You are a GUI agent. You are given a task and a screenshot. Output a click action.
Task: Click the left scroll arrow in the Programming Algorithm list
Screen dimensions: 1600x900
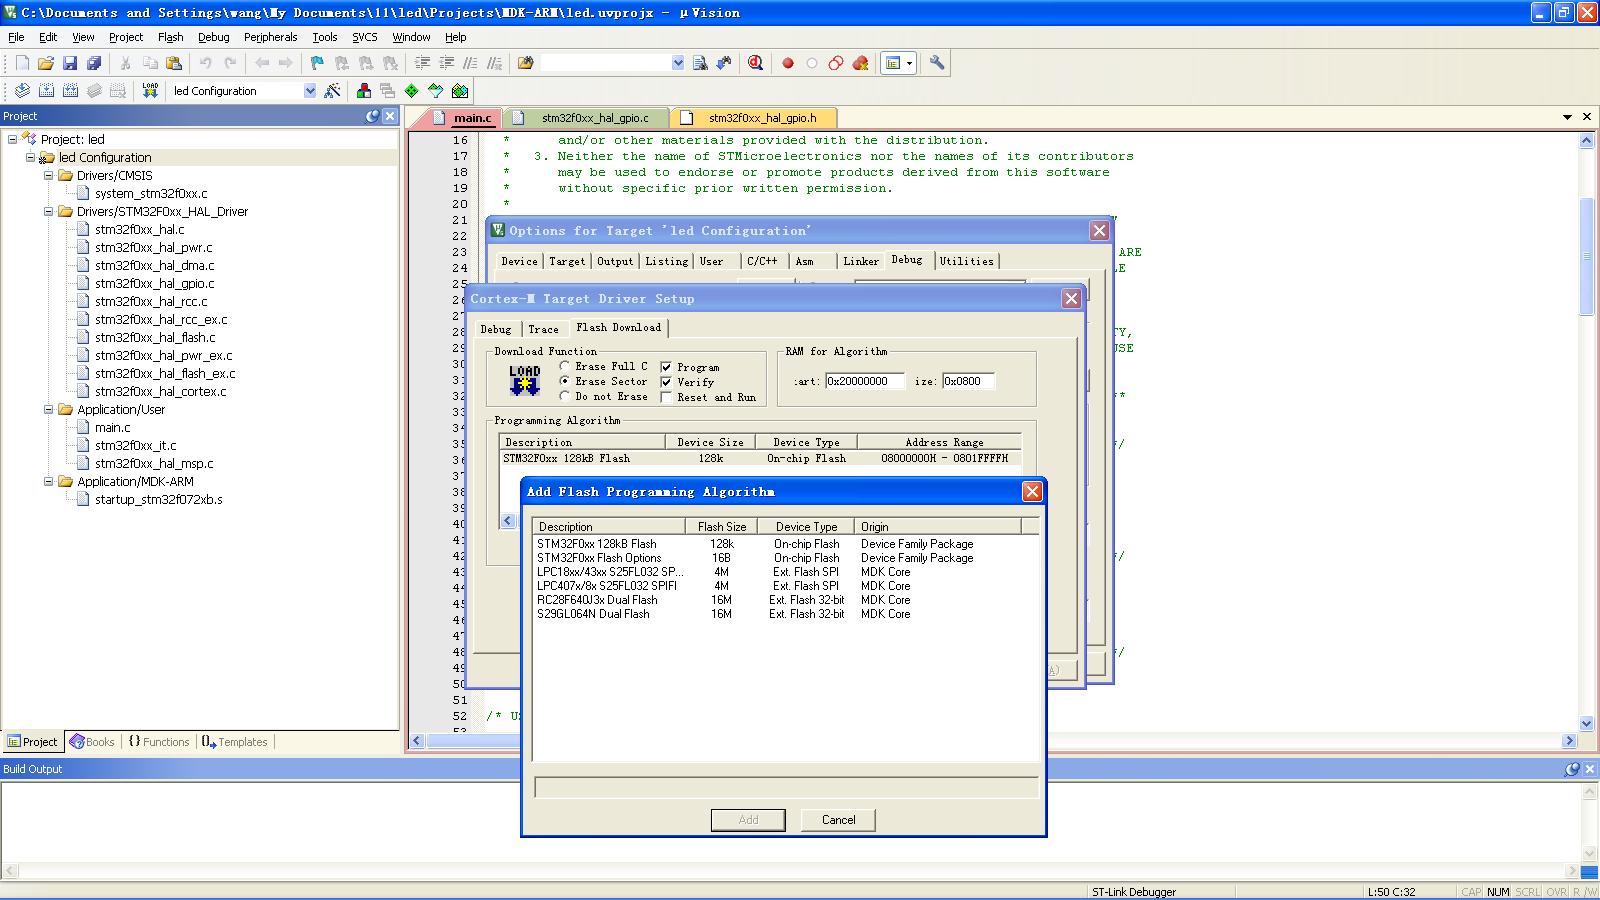click(x=508, y=520)
